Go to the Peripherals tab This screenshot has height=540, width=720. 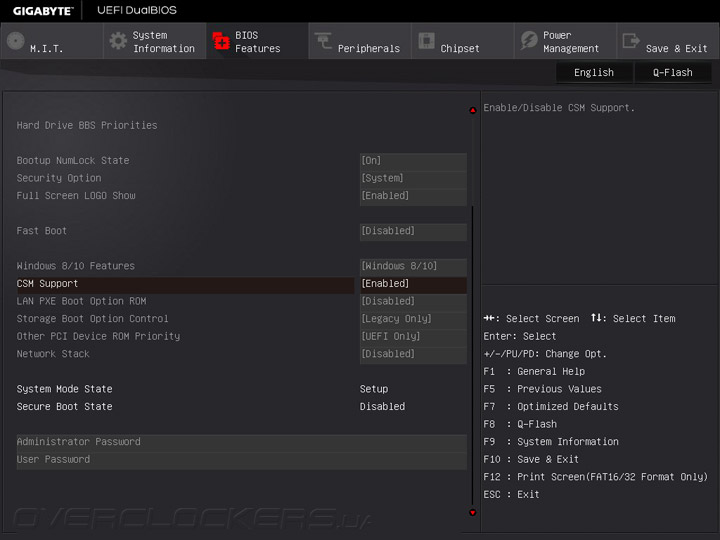(x=360, y=41)
